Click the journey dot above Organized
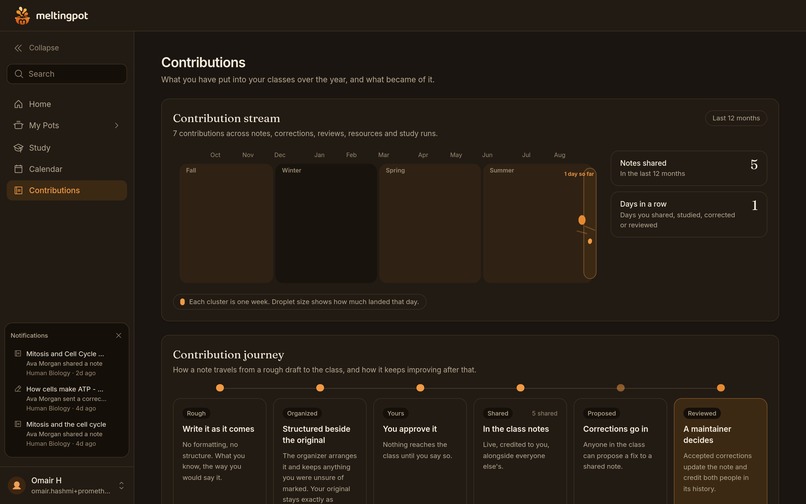 pyautogui.click(x=320, y=388)
